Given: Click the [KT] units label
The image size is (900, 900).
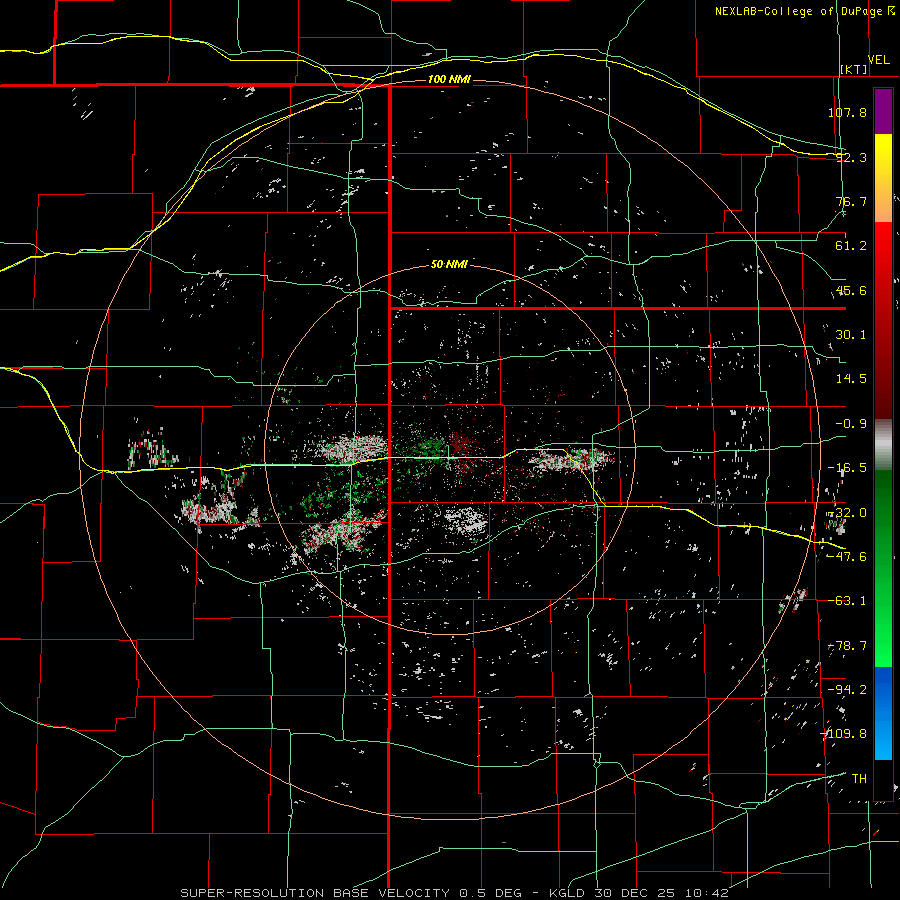Looking at the screenshot, I should click(x=854, y=69).
